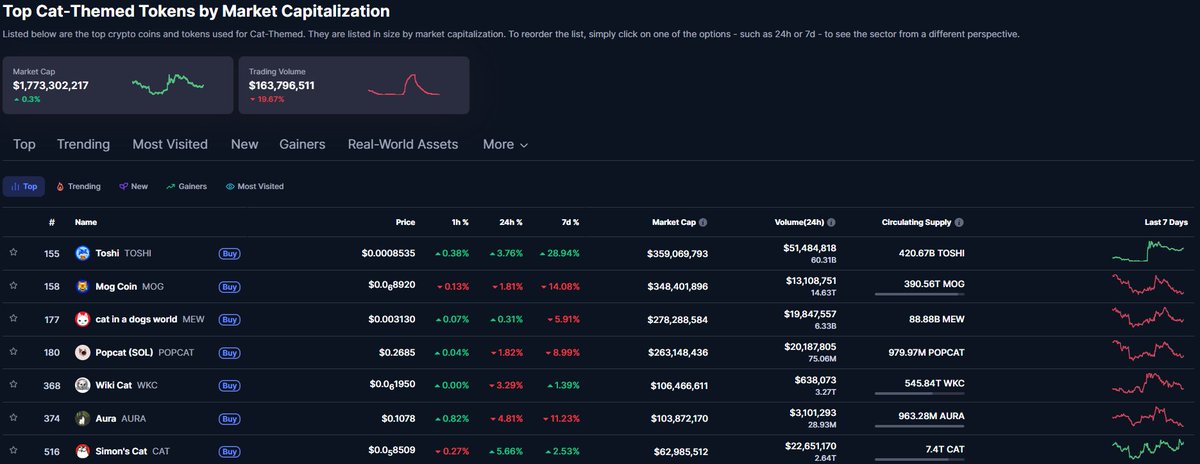The height and width of the screenshot is (464, 1200).
Task: Open the Real-World Assets tab
Action: pyautogui.click(x=403, y=144)
